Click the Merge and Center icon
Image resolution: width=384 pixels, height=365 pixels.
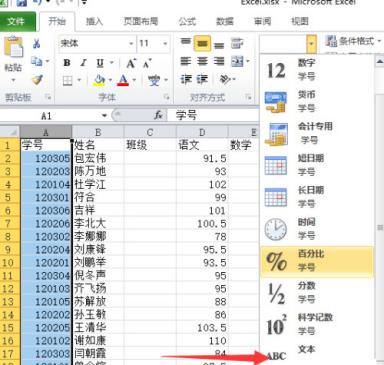click(237, 62)
